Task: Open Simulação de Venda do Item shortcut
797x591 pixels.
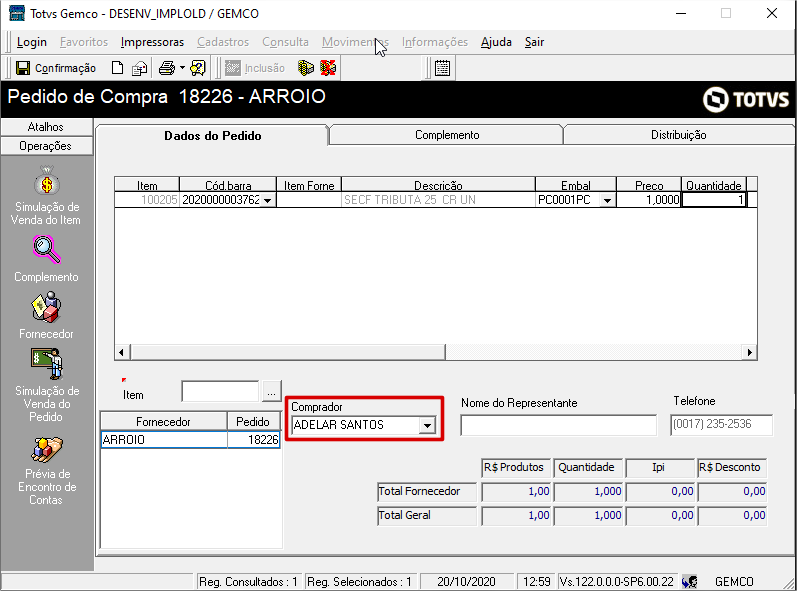Action: pyautogui.click(x=46, y=196)
